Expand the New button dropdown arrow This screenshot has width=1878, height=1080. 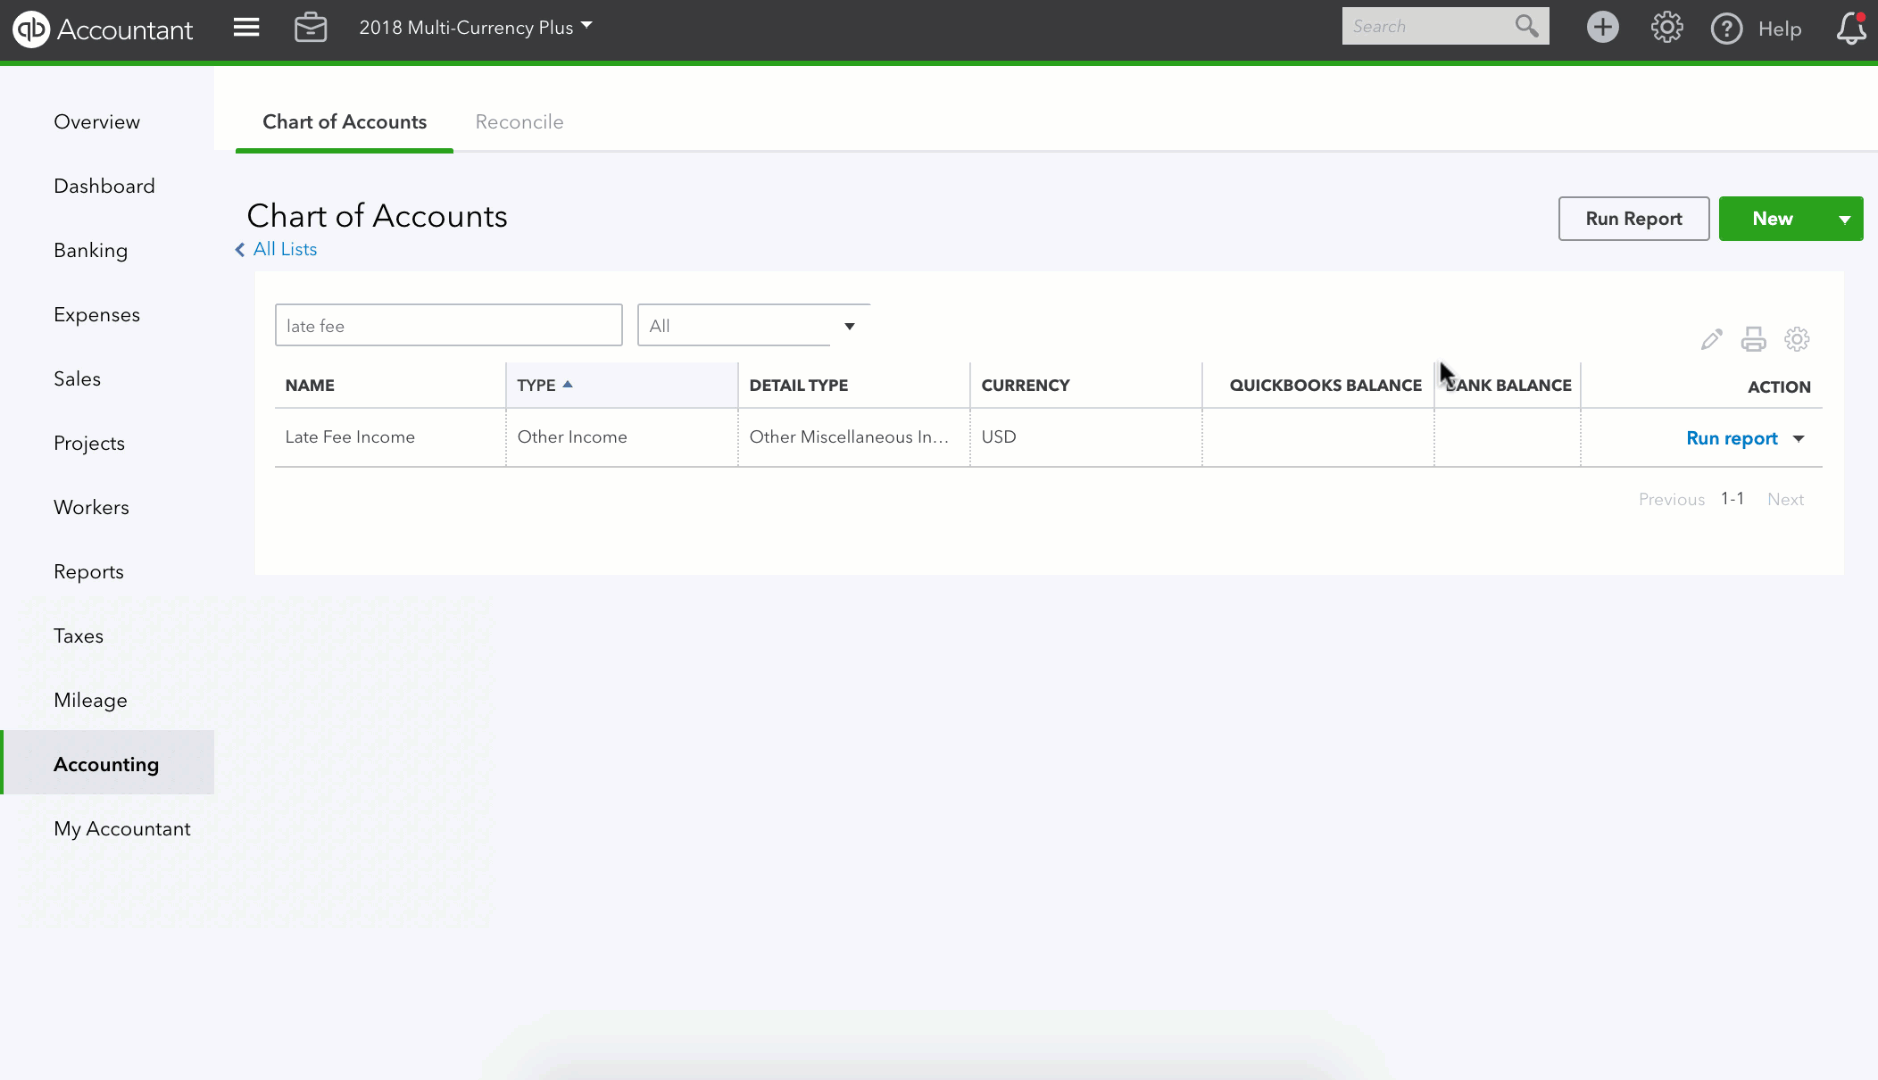(x=1843, y=218)
